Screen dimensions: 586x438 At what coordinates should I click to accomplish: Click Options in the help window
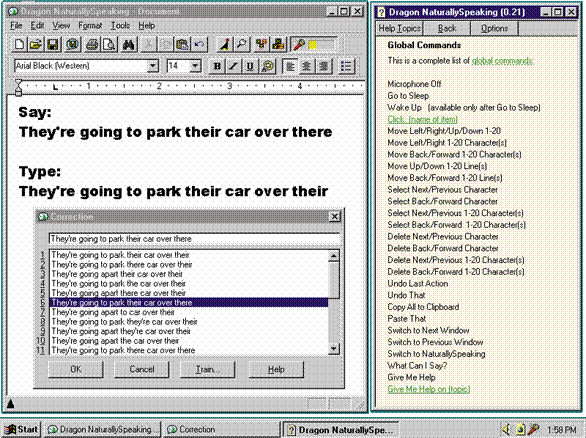point(494,28)
